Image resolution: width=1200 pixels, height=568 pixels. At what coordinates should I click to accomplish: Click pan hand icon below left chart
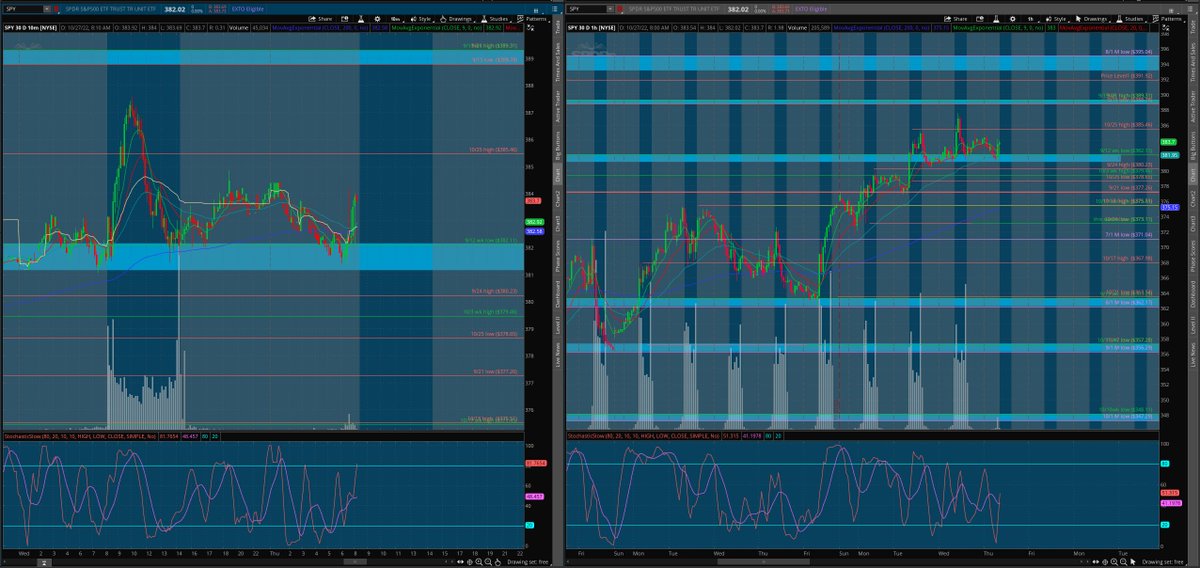click(x=498, y=562)
